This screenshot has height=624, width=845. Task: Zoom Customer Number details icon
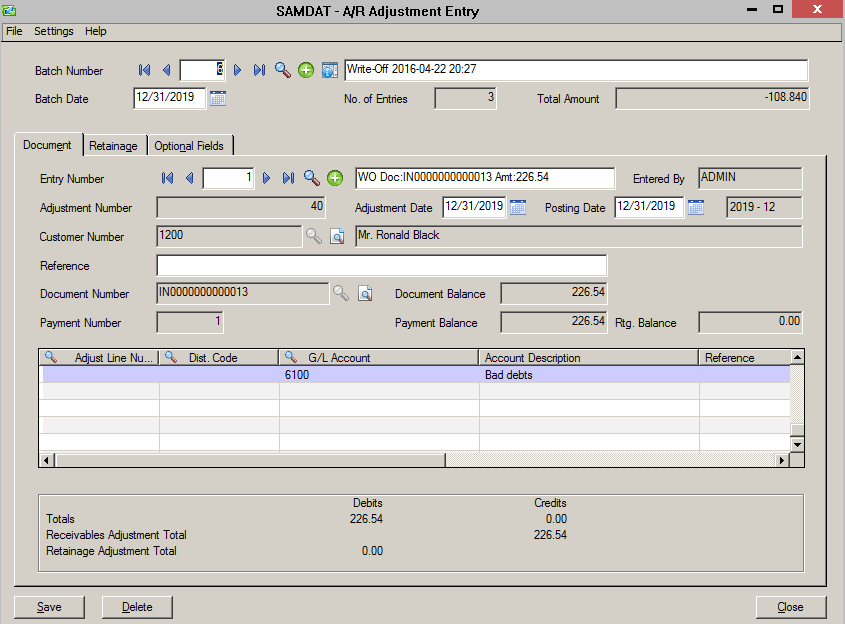pos(338,236)
